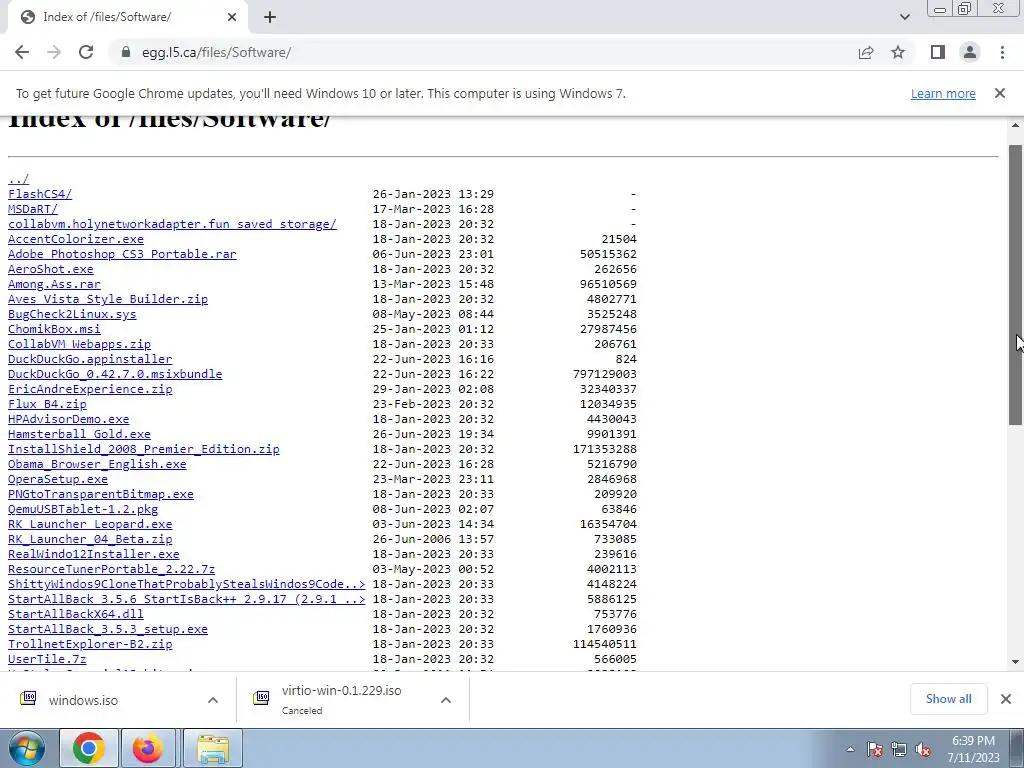Open the Chrome side panel

[938, 52]
